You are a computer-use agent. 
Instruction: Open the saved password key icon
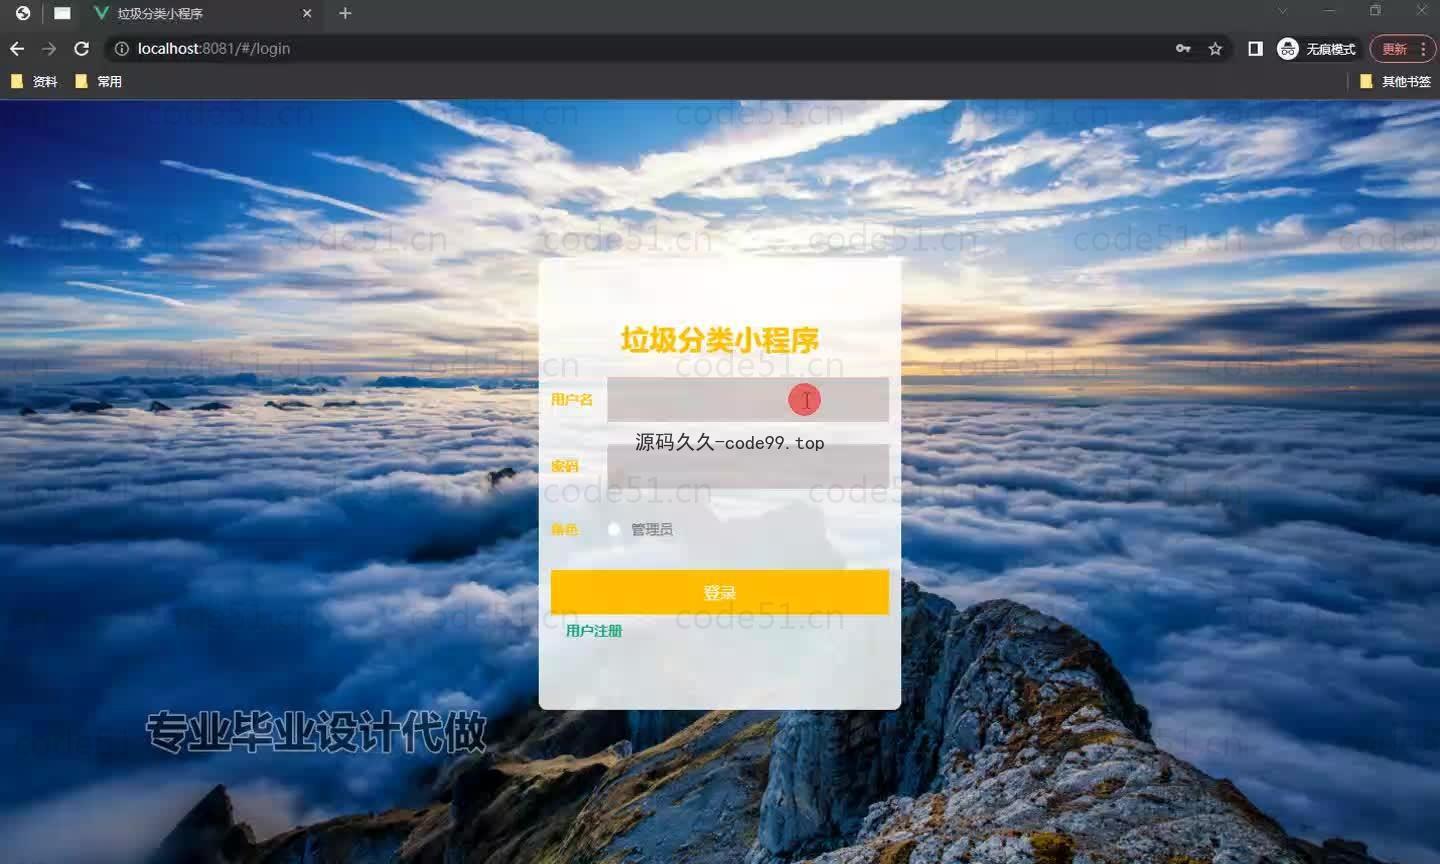pyautogui.click(x=1183, y=49)
